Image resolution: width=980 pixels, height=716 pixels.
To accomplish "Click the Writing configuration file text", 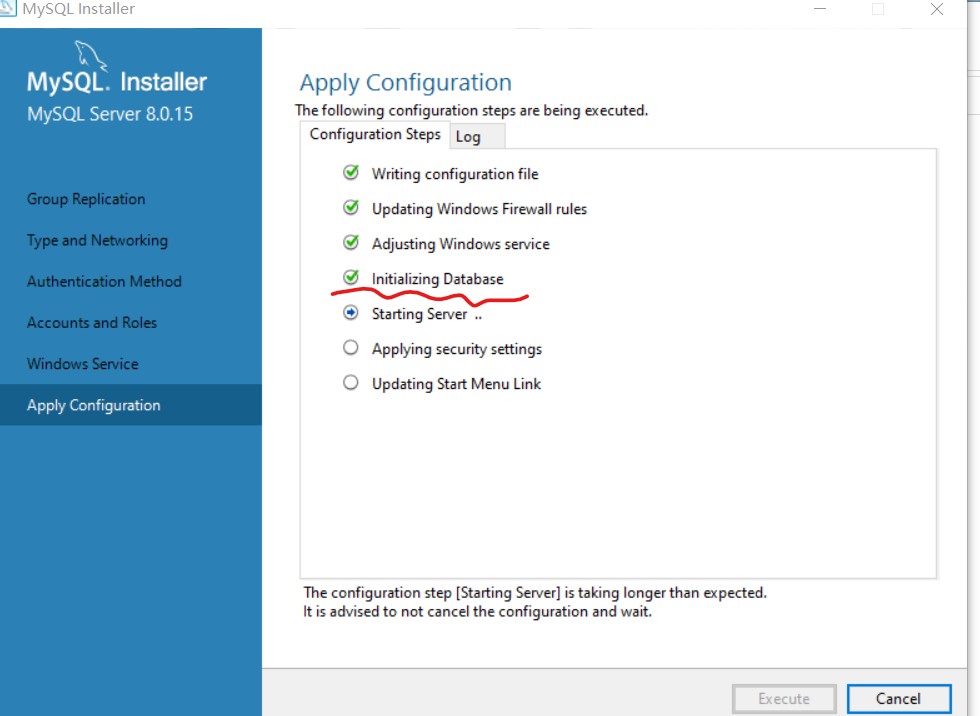I will click(x=455, y=174).
